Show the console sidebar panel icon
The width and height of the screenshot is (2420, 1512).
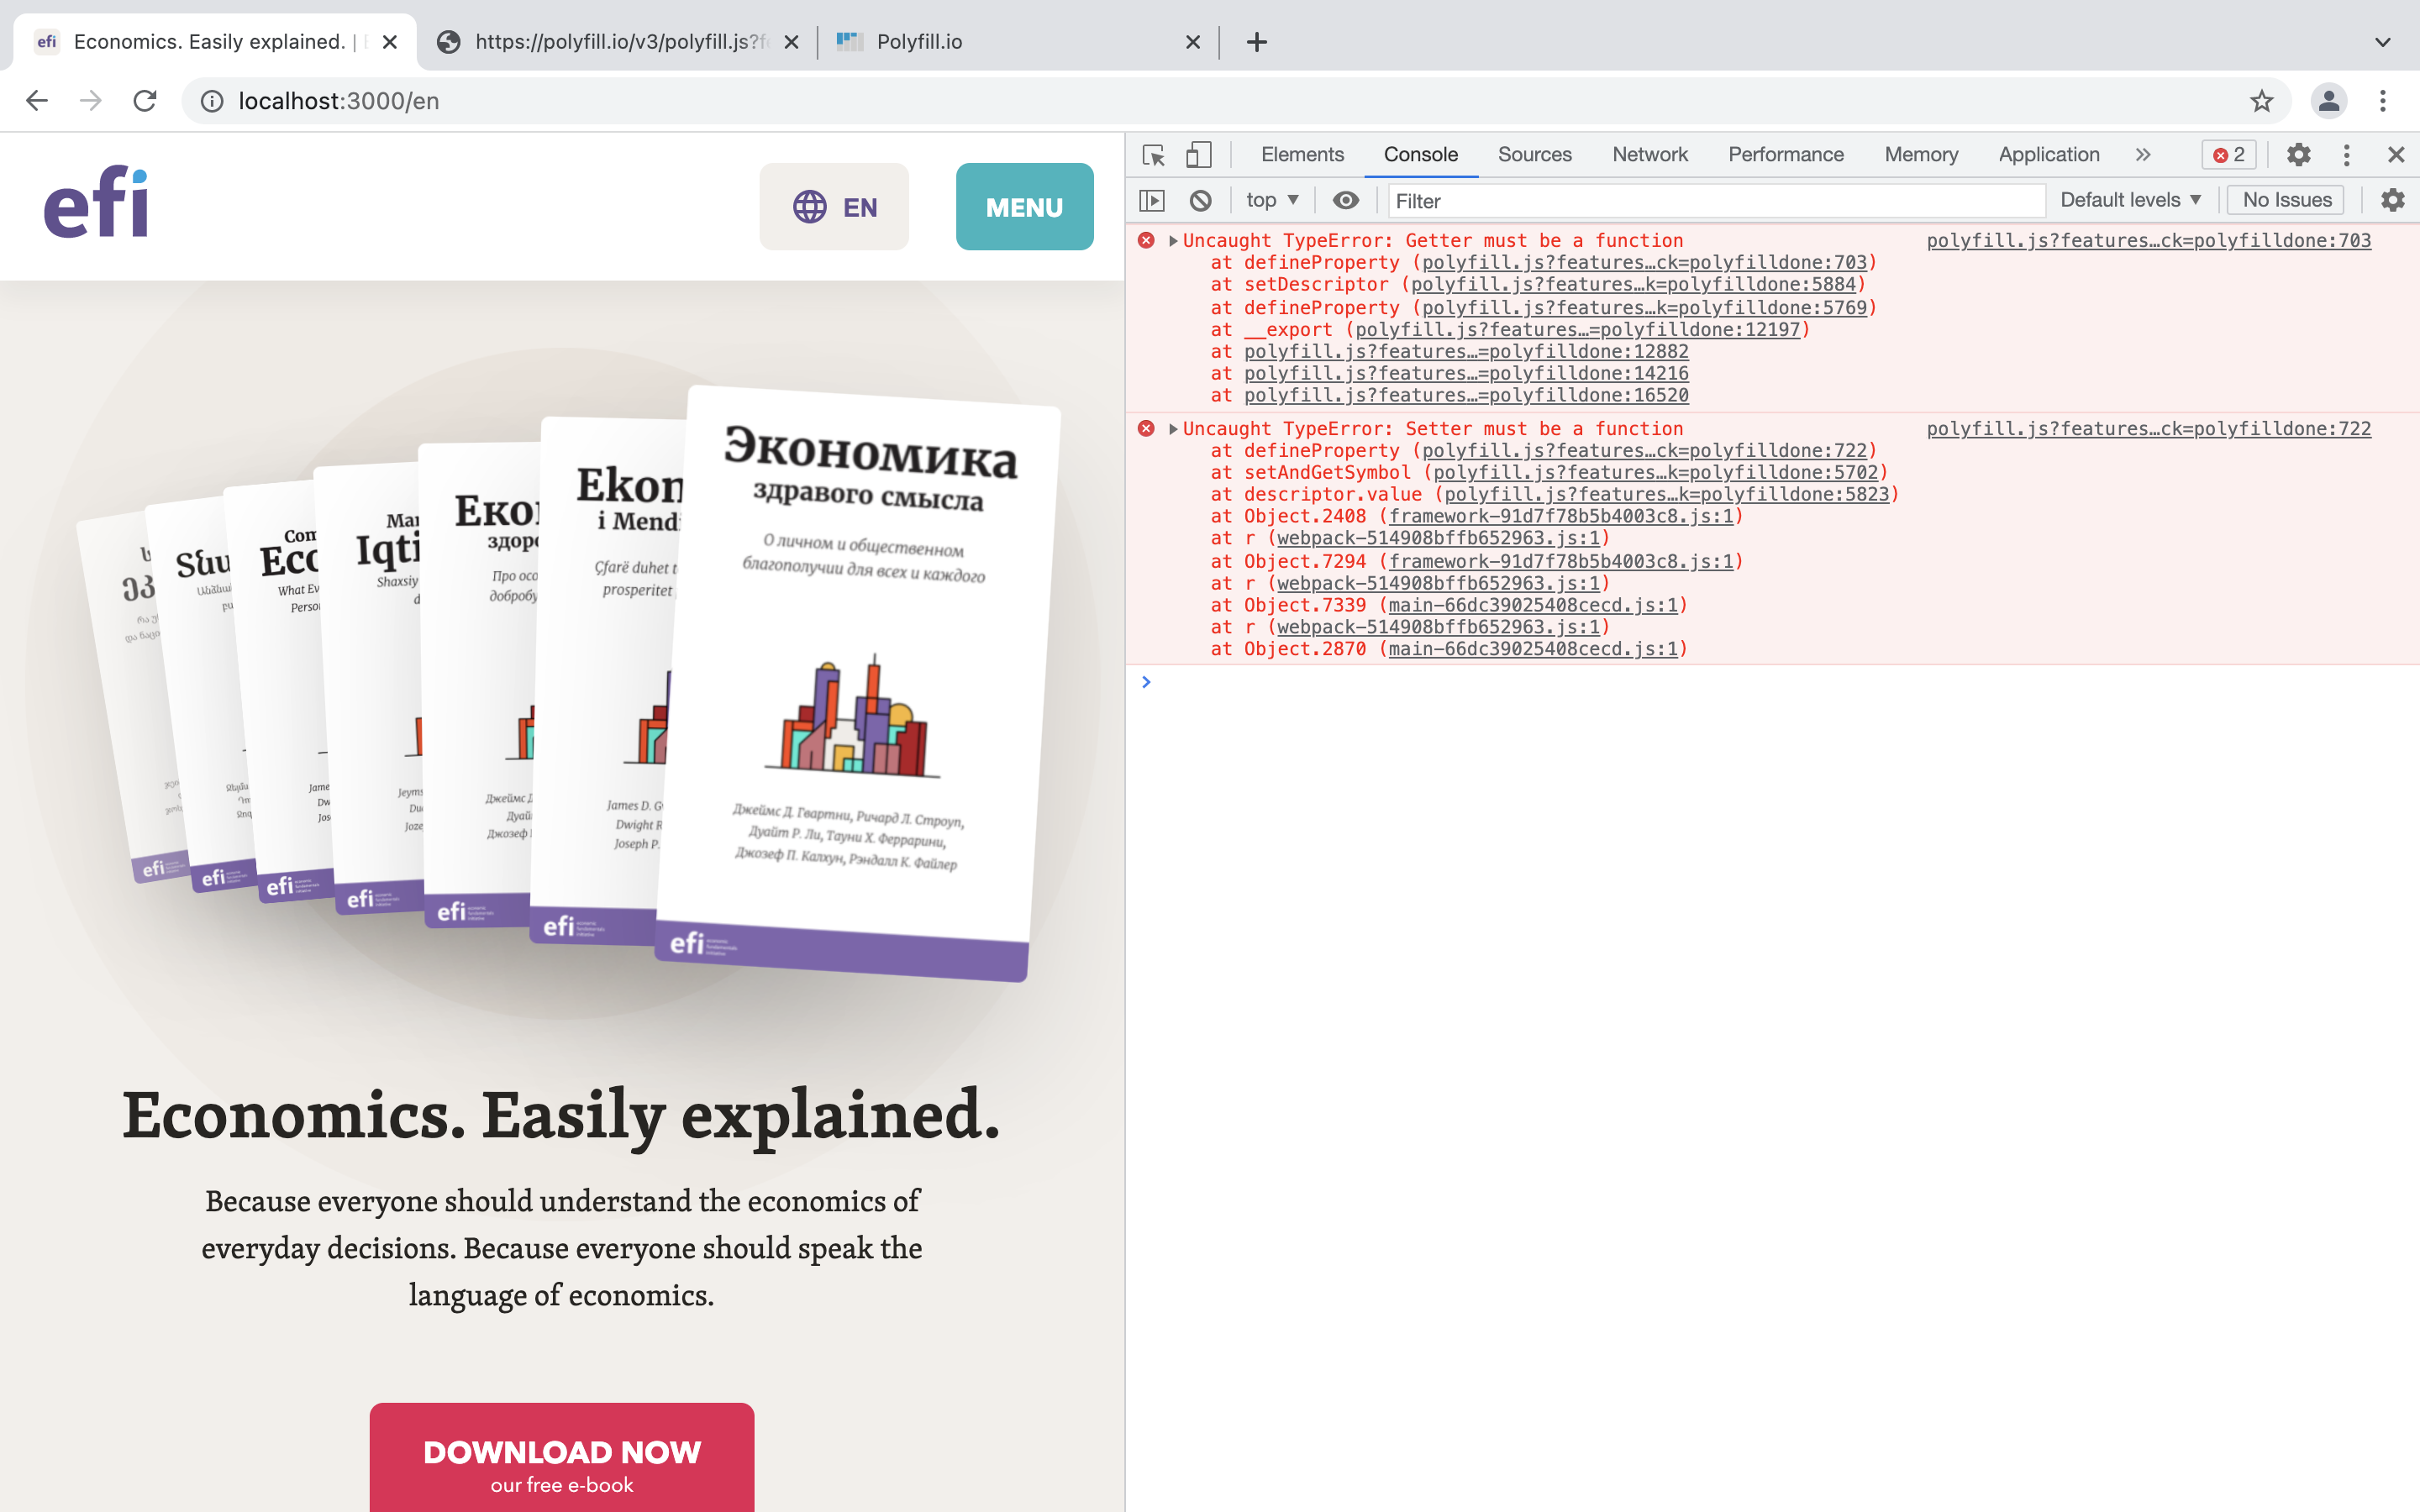click(x=1152, y=200)
